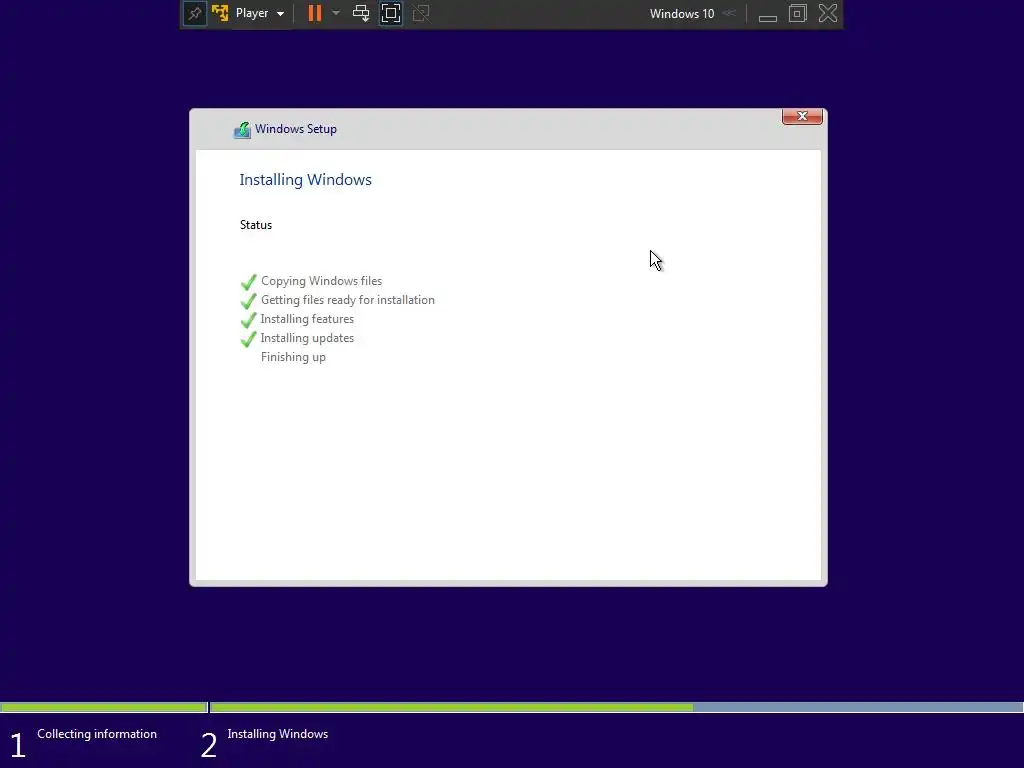
Task: Click the Installing Windows step 2 label
Action: [x=278, y=734]
